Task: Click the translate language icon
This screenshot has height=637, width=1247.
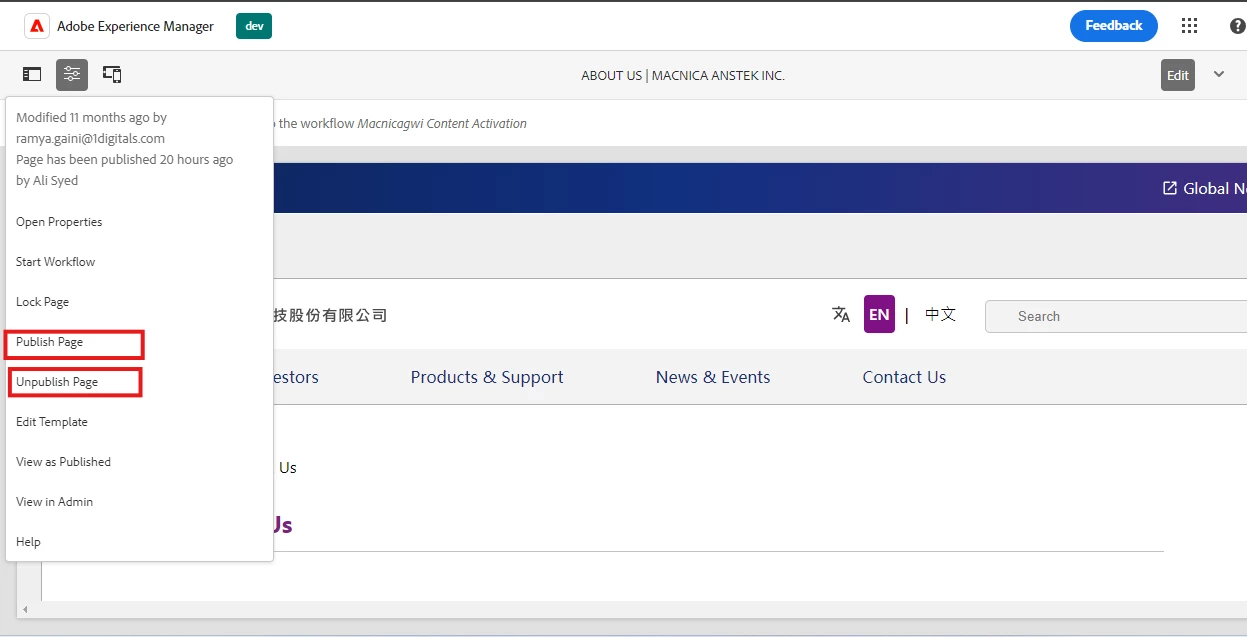Action: click(841, 314)
